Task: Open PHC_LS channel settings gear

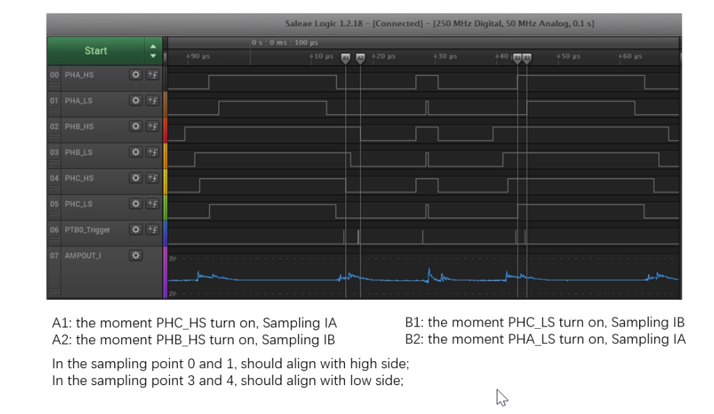Action: click(x=136, y=204)
